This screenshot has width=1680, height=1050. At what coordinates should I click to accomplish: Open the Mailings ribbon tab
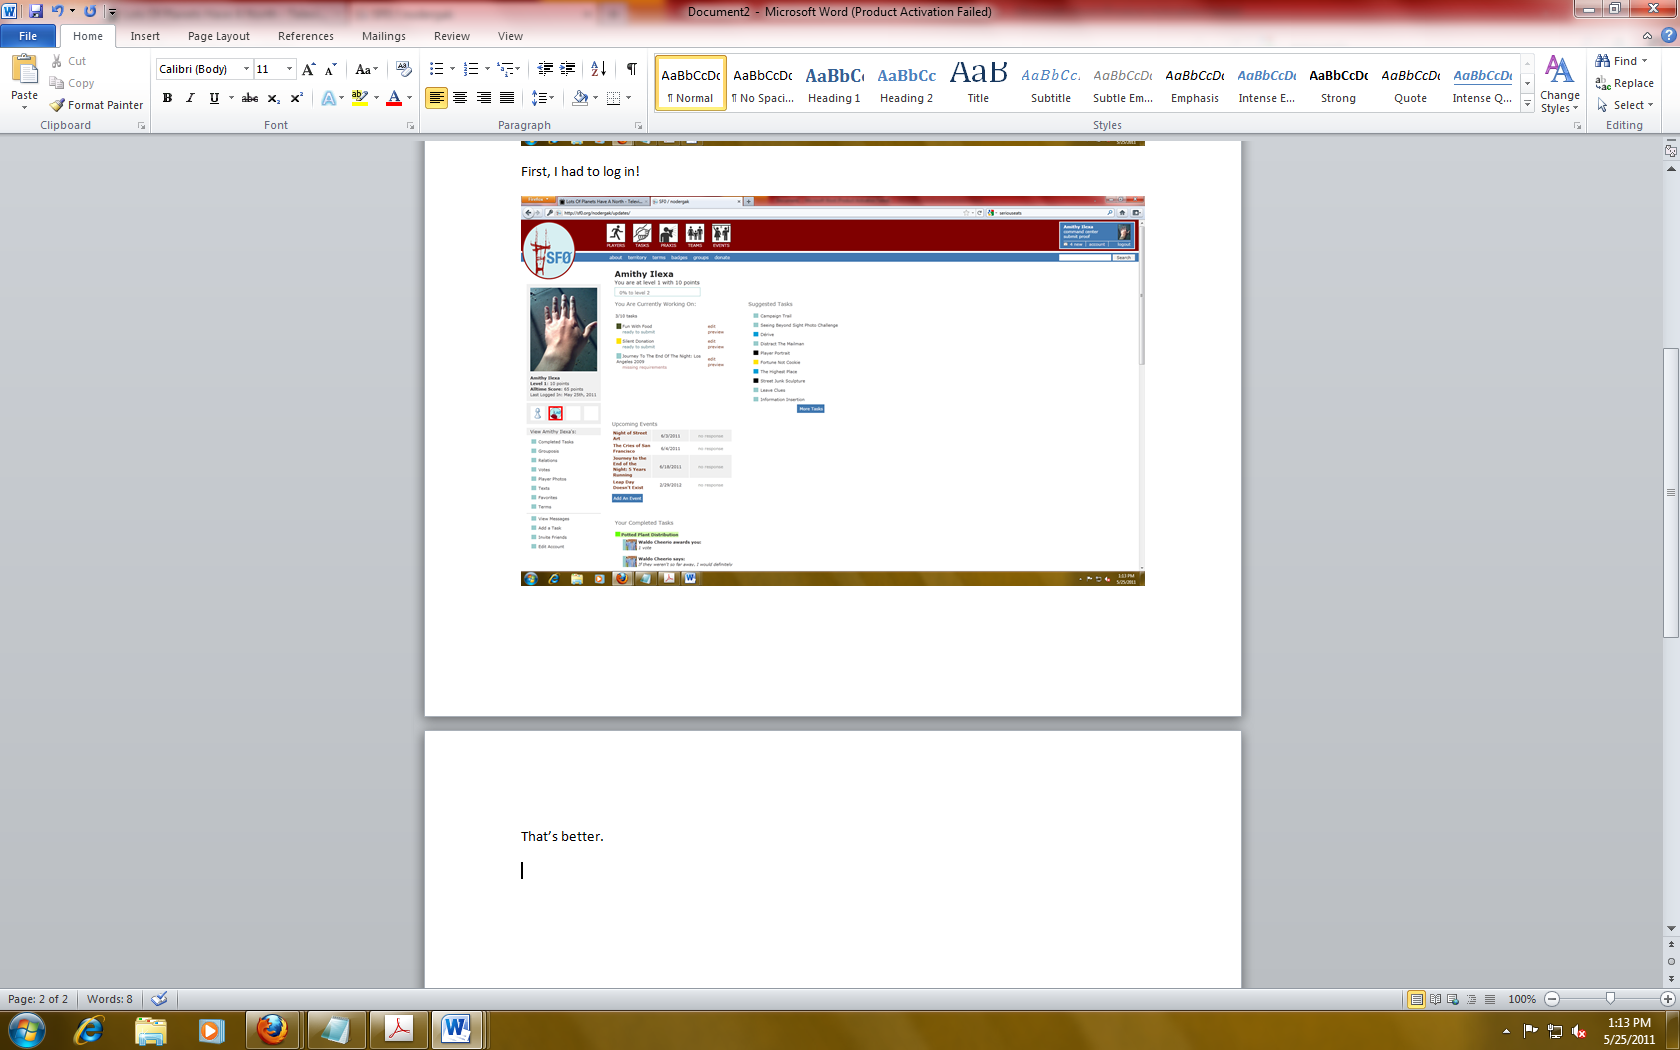coord(383,36)
